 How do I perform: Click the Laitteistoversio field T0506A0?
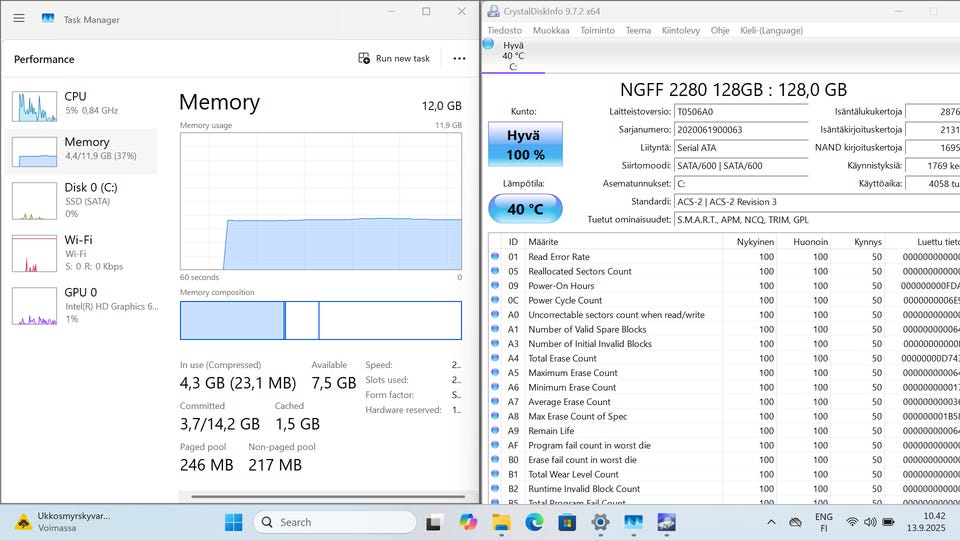point(741,111)
